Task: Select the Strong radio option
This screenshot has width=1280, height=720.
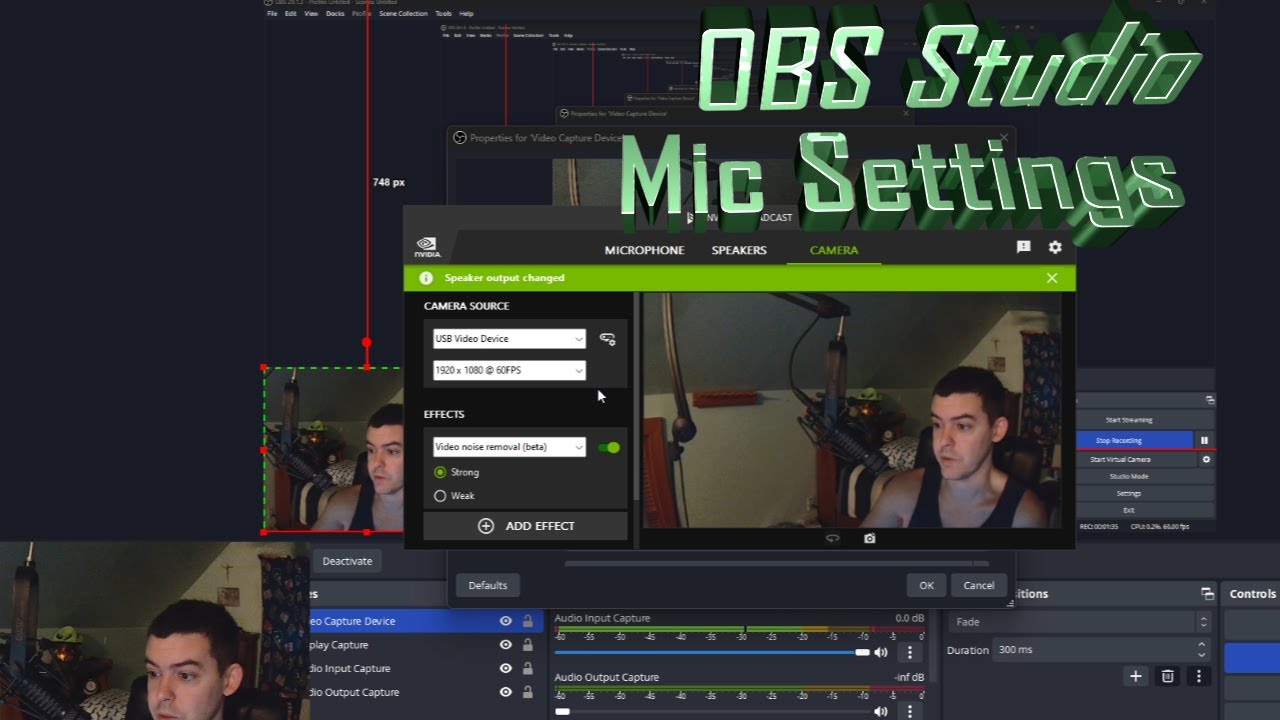Action: click(x=440, y=472)
